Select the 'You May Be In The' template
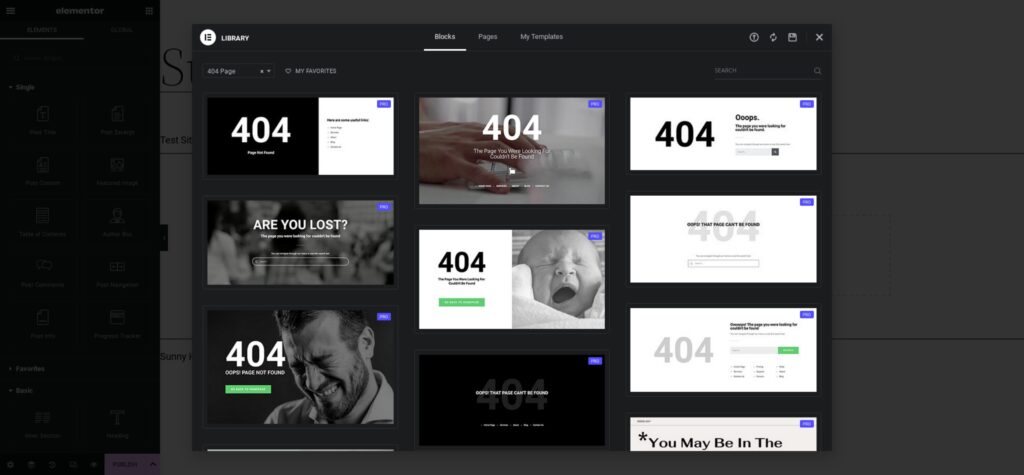The height and width of the screenshot is (475, 1024). (723, 434)
